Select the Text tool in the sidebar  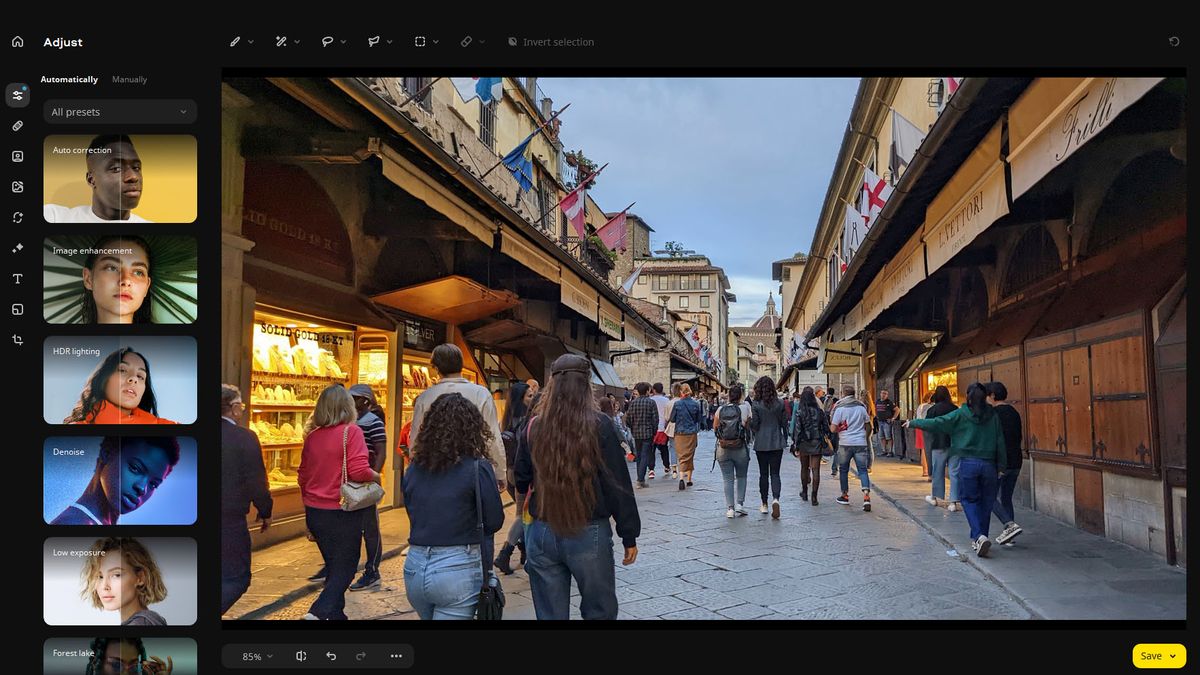[17, 278]
